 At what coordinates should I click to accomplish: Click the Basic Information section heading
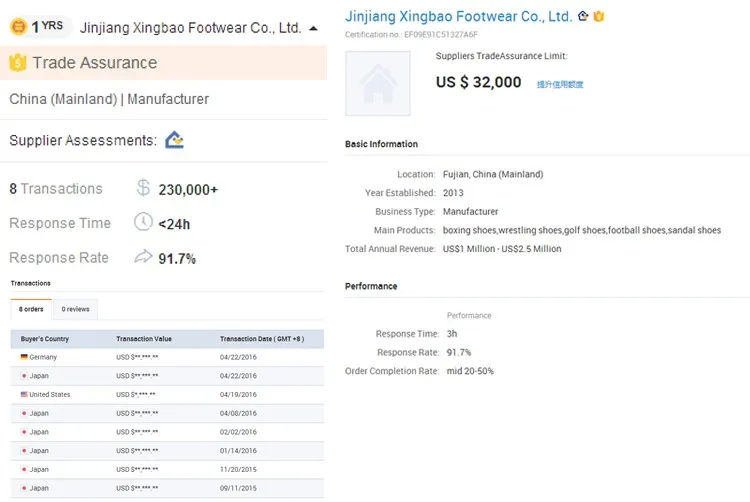tap(381, 144)
